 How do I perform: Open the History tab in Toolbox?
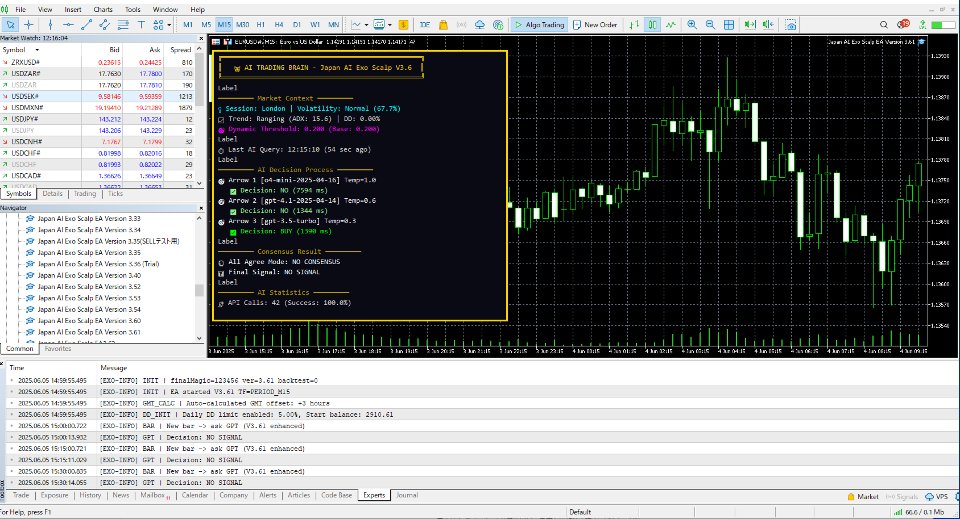pos(90,495)
